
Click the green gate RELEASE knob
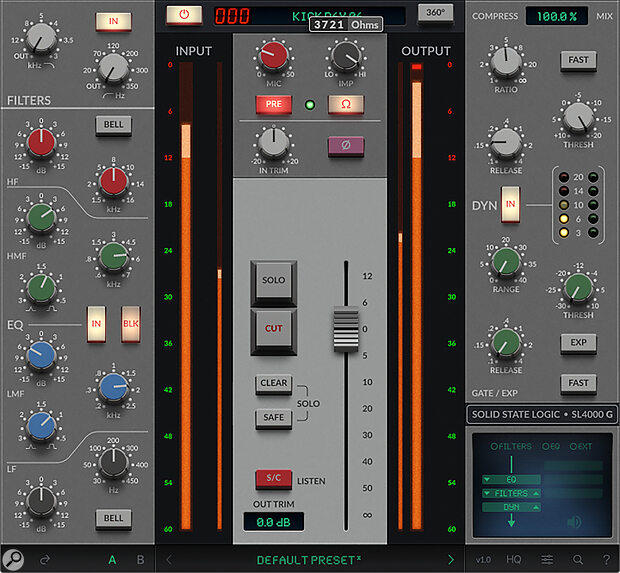pos(506,343)
